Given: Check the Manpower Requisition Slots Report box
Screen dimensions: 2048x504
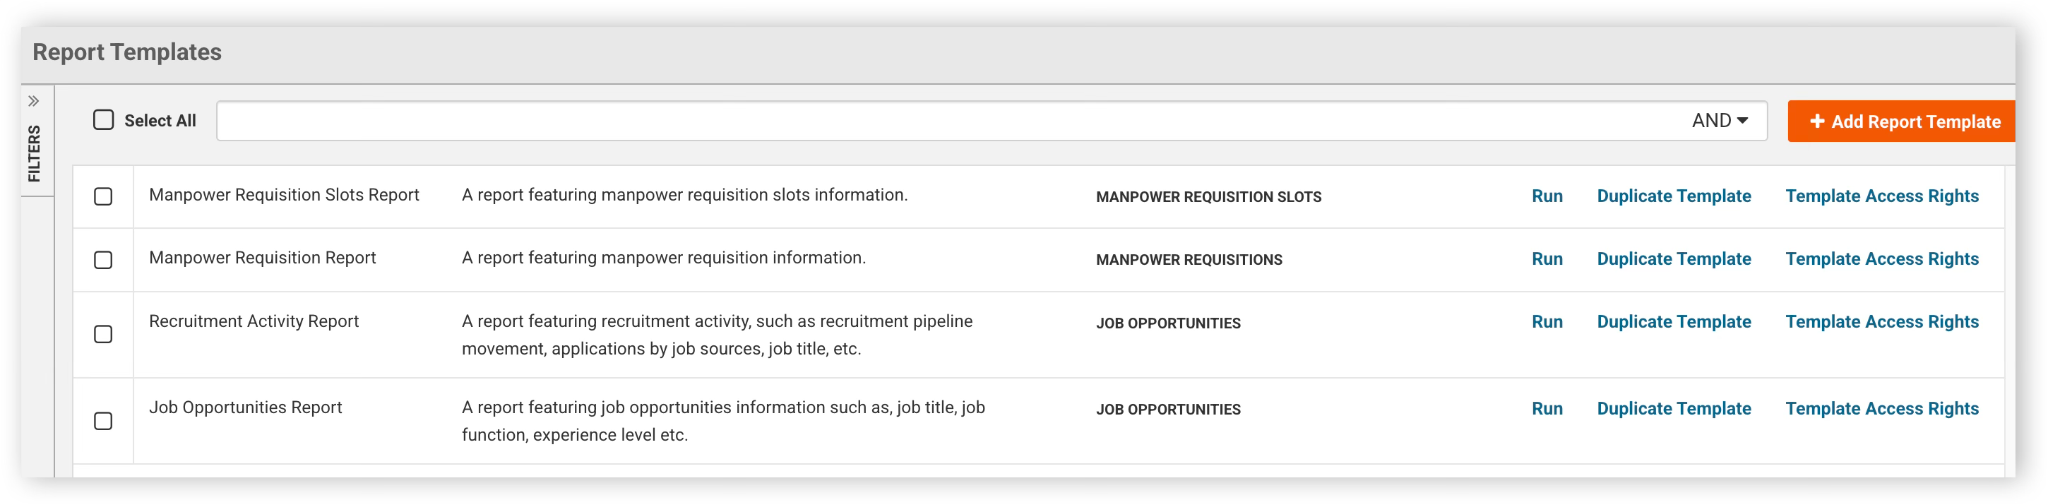Looking at the screenshot, I should coord(103,196).
